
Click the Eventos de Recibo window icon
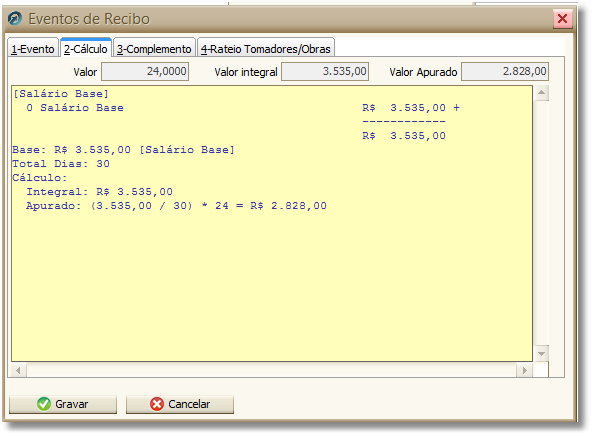pos(15,18)
